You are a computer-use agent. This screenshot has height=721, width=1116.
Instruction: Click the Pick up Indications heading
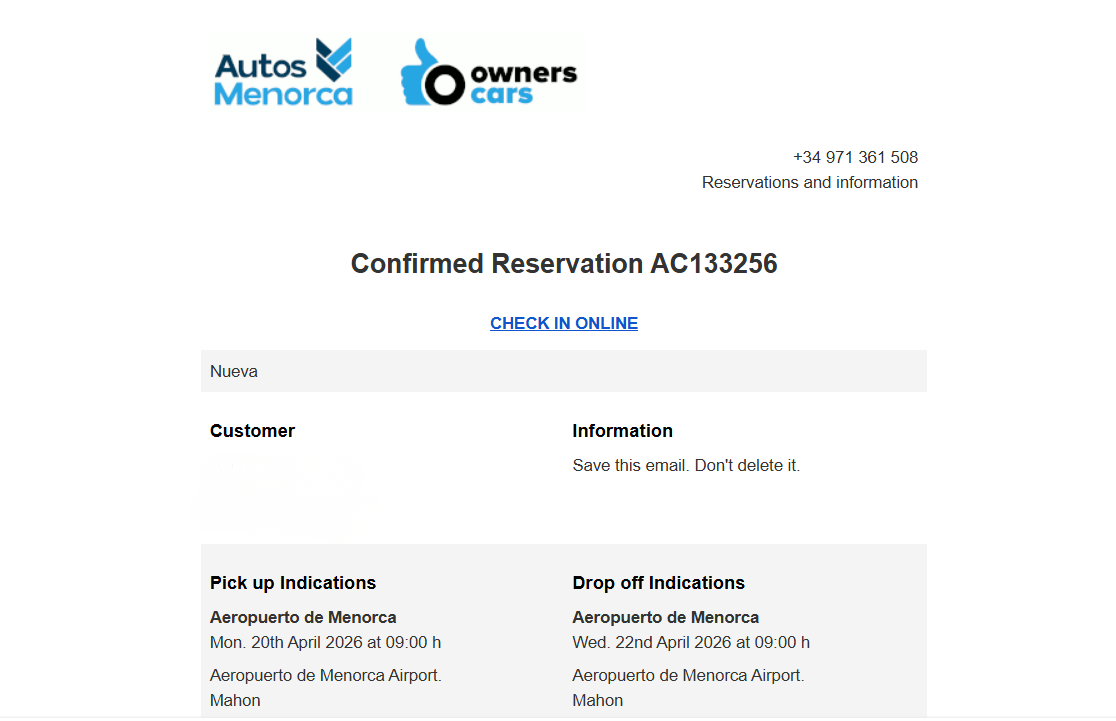click(293, 583)
